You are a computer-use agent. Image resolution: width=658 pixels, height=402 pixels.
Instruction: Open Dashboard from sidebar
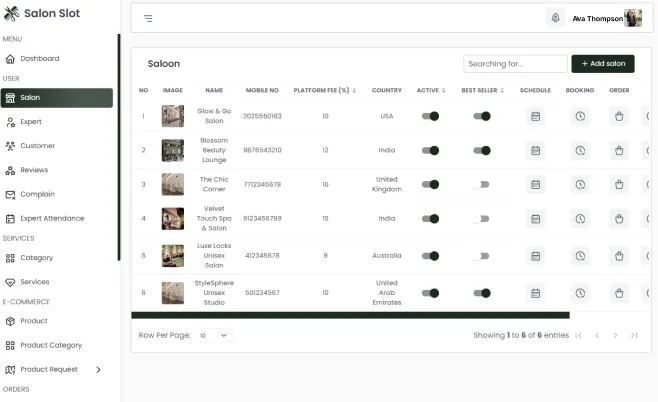pos(57,58)
